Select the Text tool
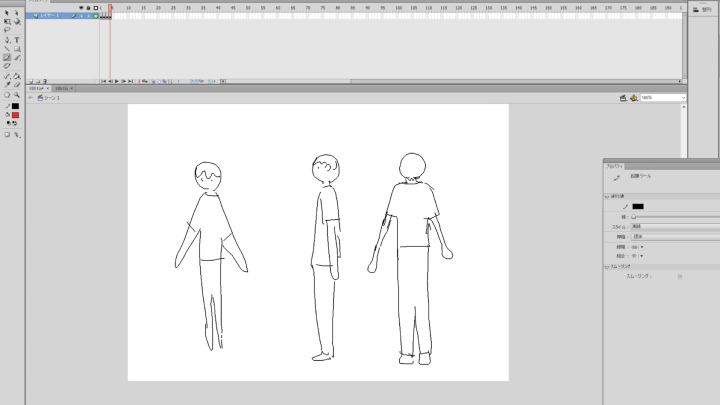Image resolution: width=720 pixels, height=405 pixels. point(17,39)
